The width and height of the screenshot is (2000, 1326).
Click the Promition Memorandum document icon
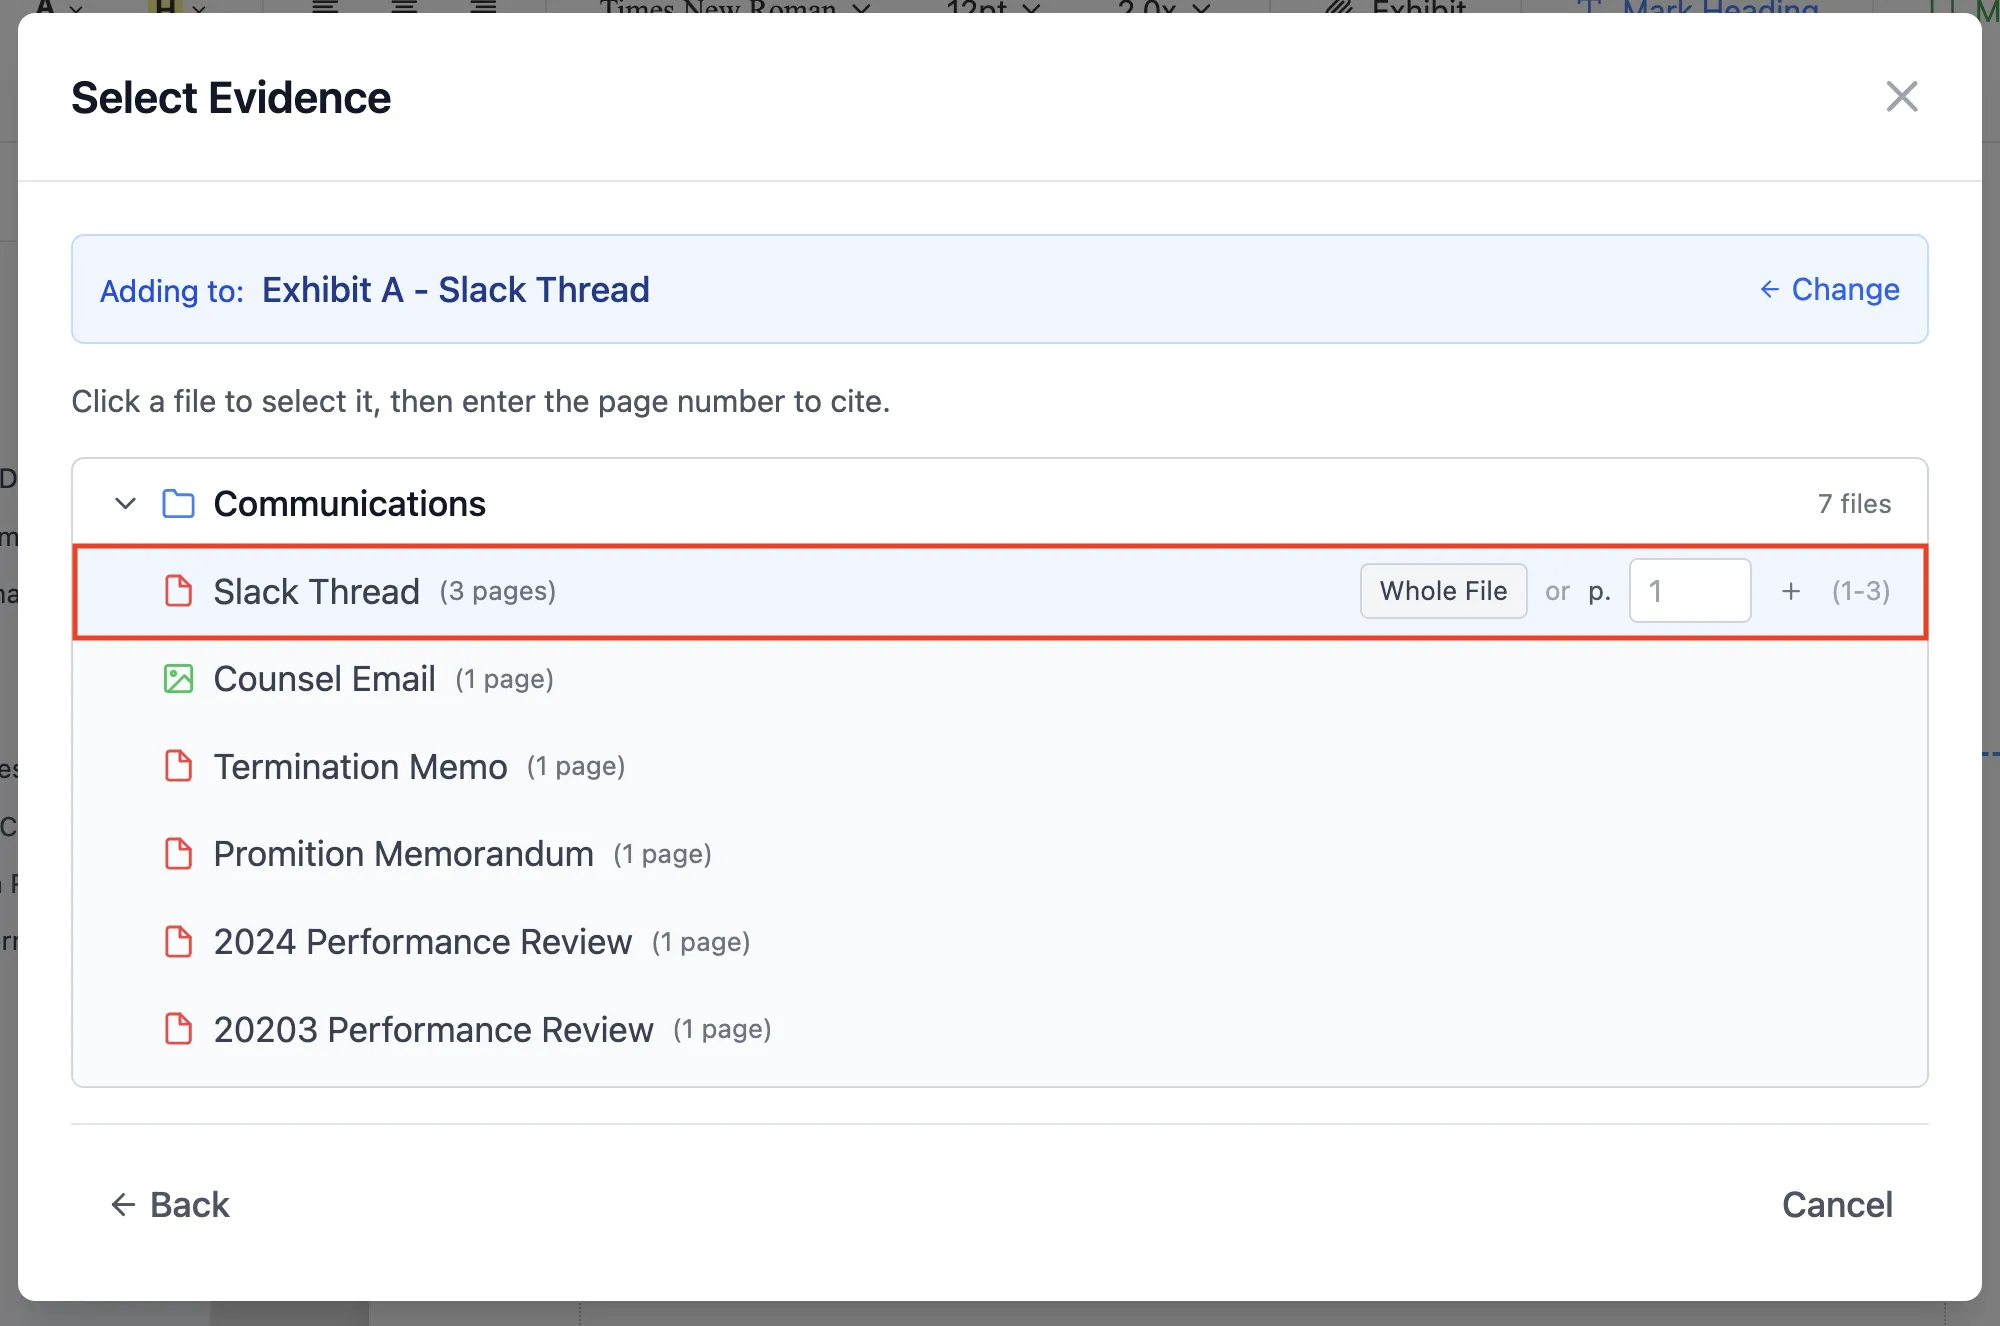(x=178, y=854)
